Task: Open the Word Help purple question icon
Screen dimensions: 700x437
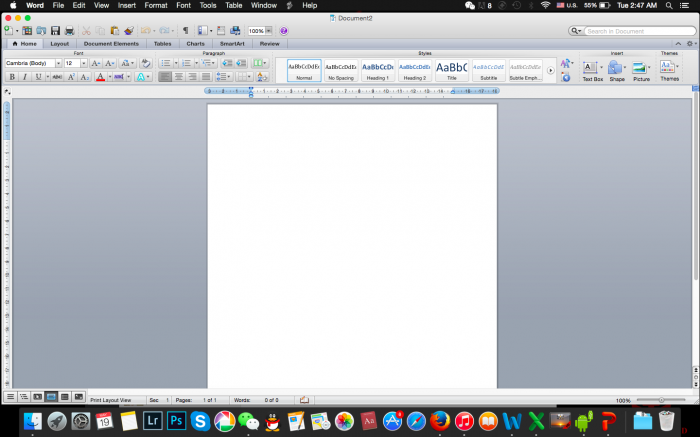Action: click(283, 31)
